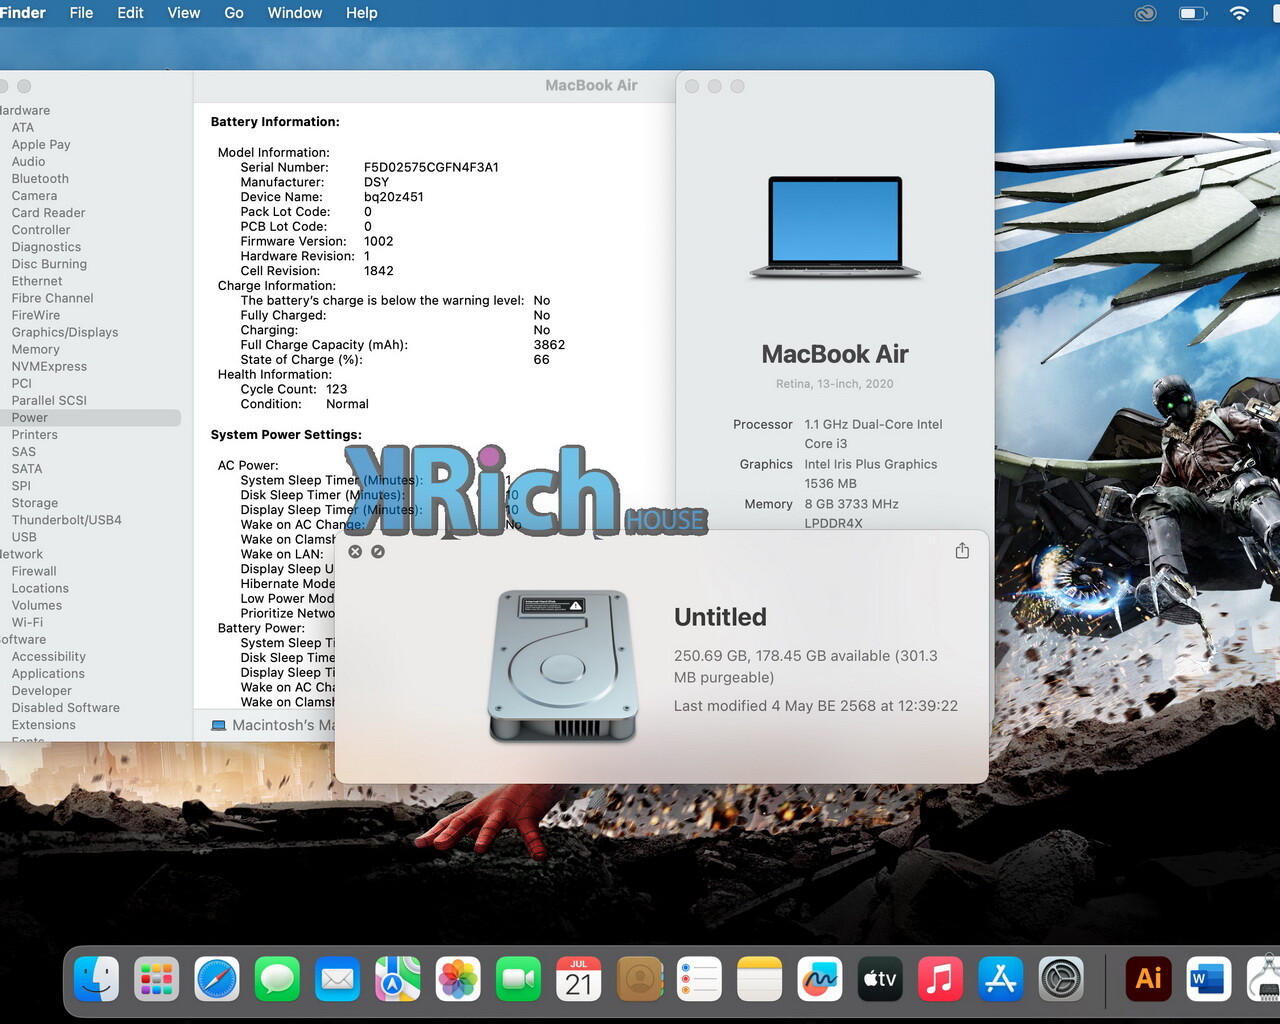
Task: Select the highlighted Power sidebar item
Action: click(90, 418)
